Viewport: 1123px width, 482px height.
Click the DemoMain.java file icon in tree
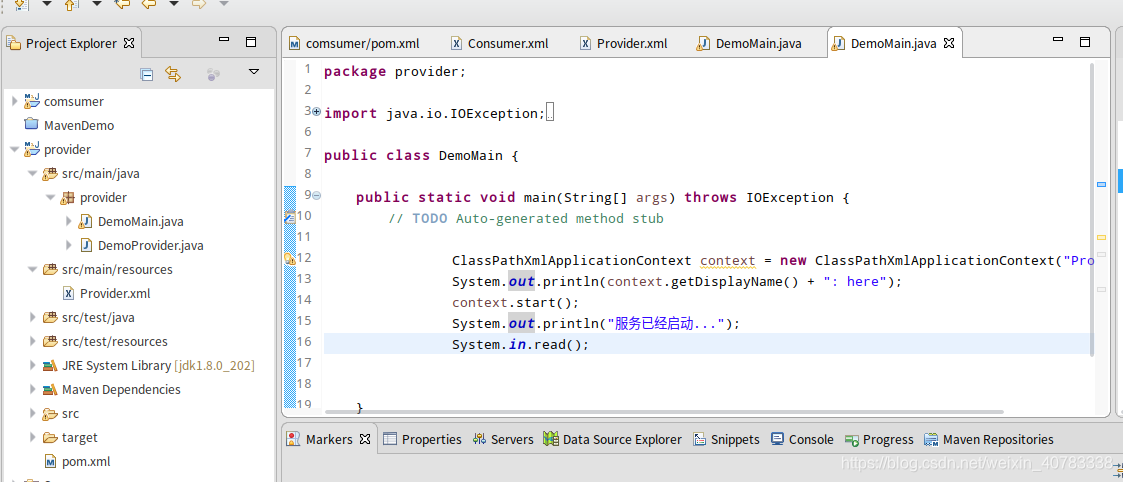[x=86, y=221]
